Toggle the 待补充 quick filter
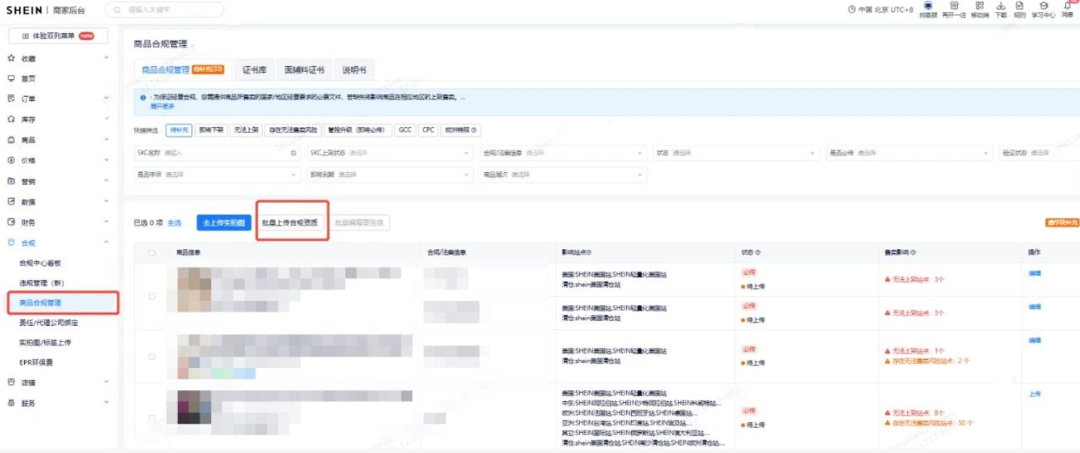This screenshot has height=453, width=1080. [x=179, y=130]
